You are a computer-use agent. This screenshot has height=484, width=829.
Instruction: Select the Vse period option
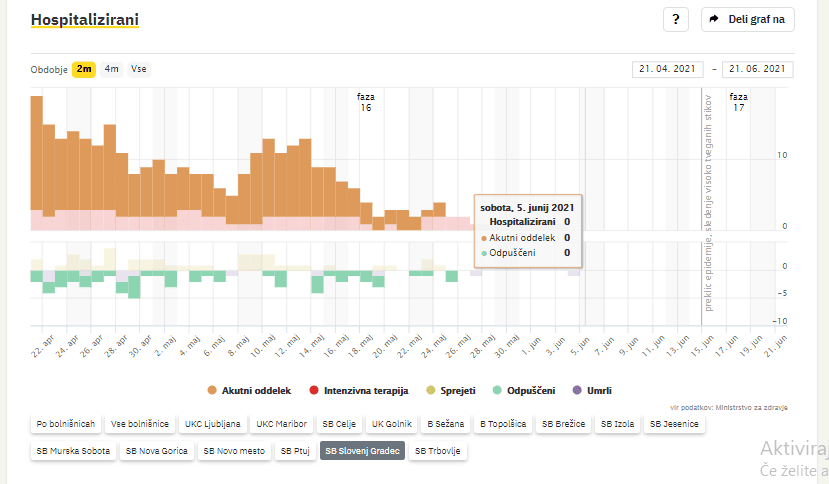click(x=139, y=69)
